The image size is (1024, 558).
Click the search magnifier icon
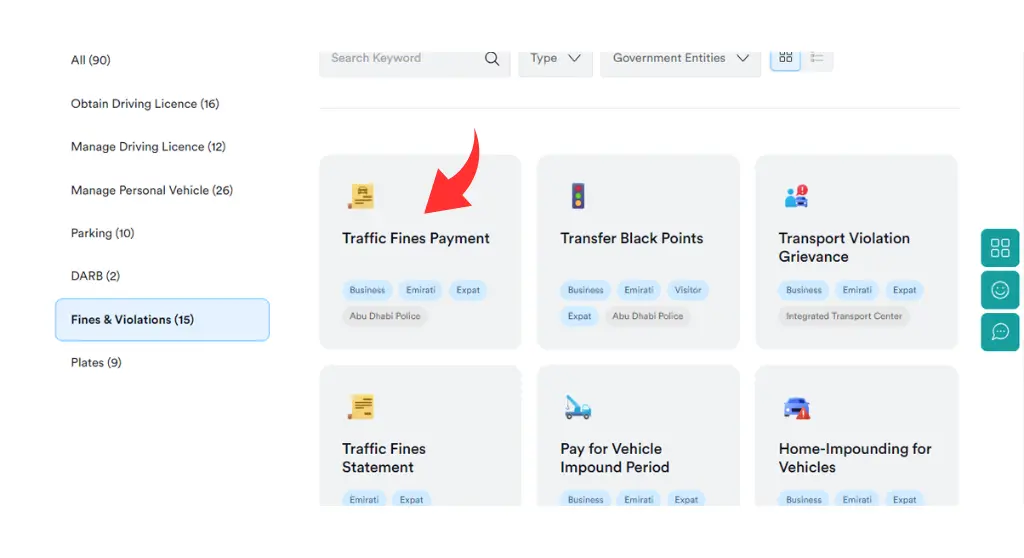pos(492,59)
